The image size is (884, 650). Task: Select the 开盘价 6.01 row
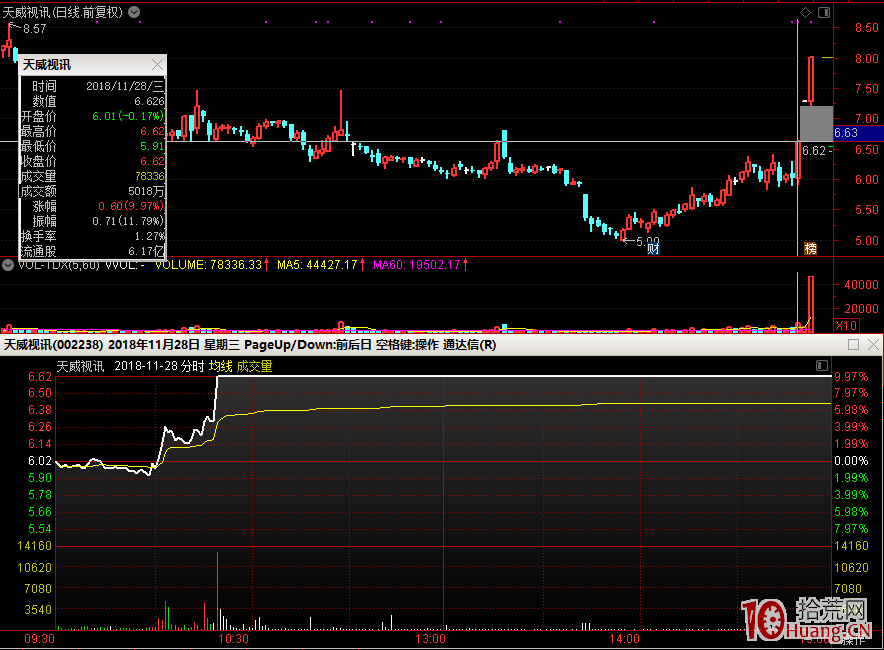92,116
